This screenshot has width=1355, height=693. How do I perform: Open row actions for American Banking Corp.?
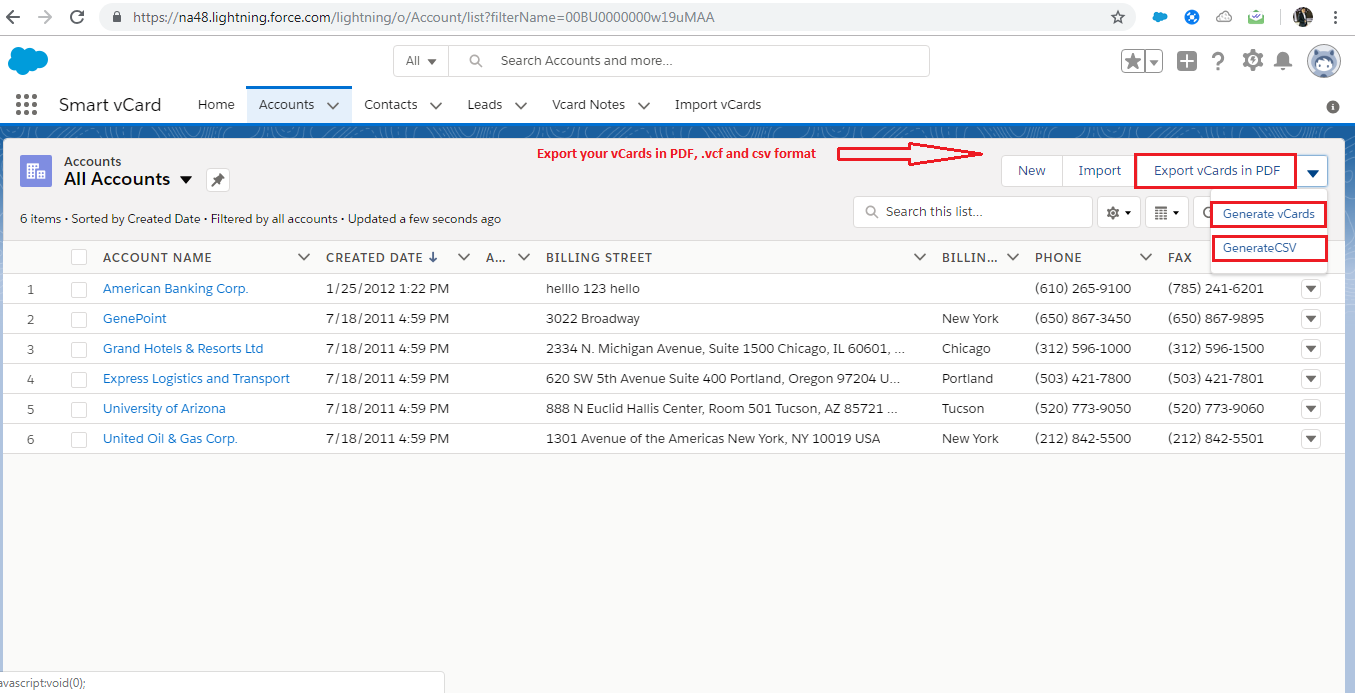(x=1311, y=289)
